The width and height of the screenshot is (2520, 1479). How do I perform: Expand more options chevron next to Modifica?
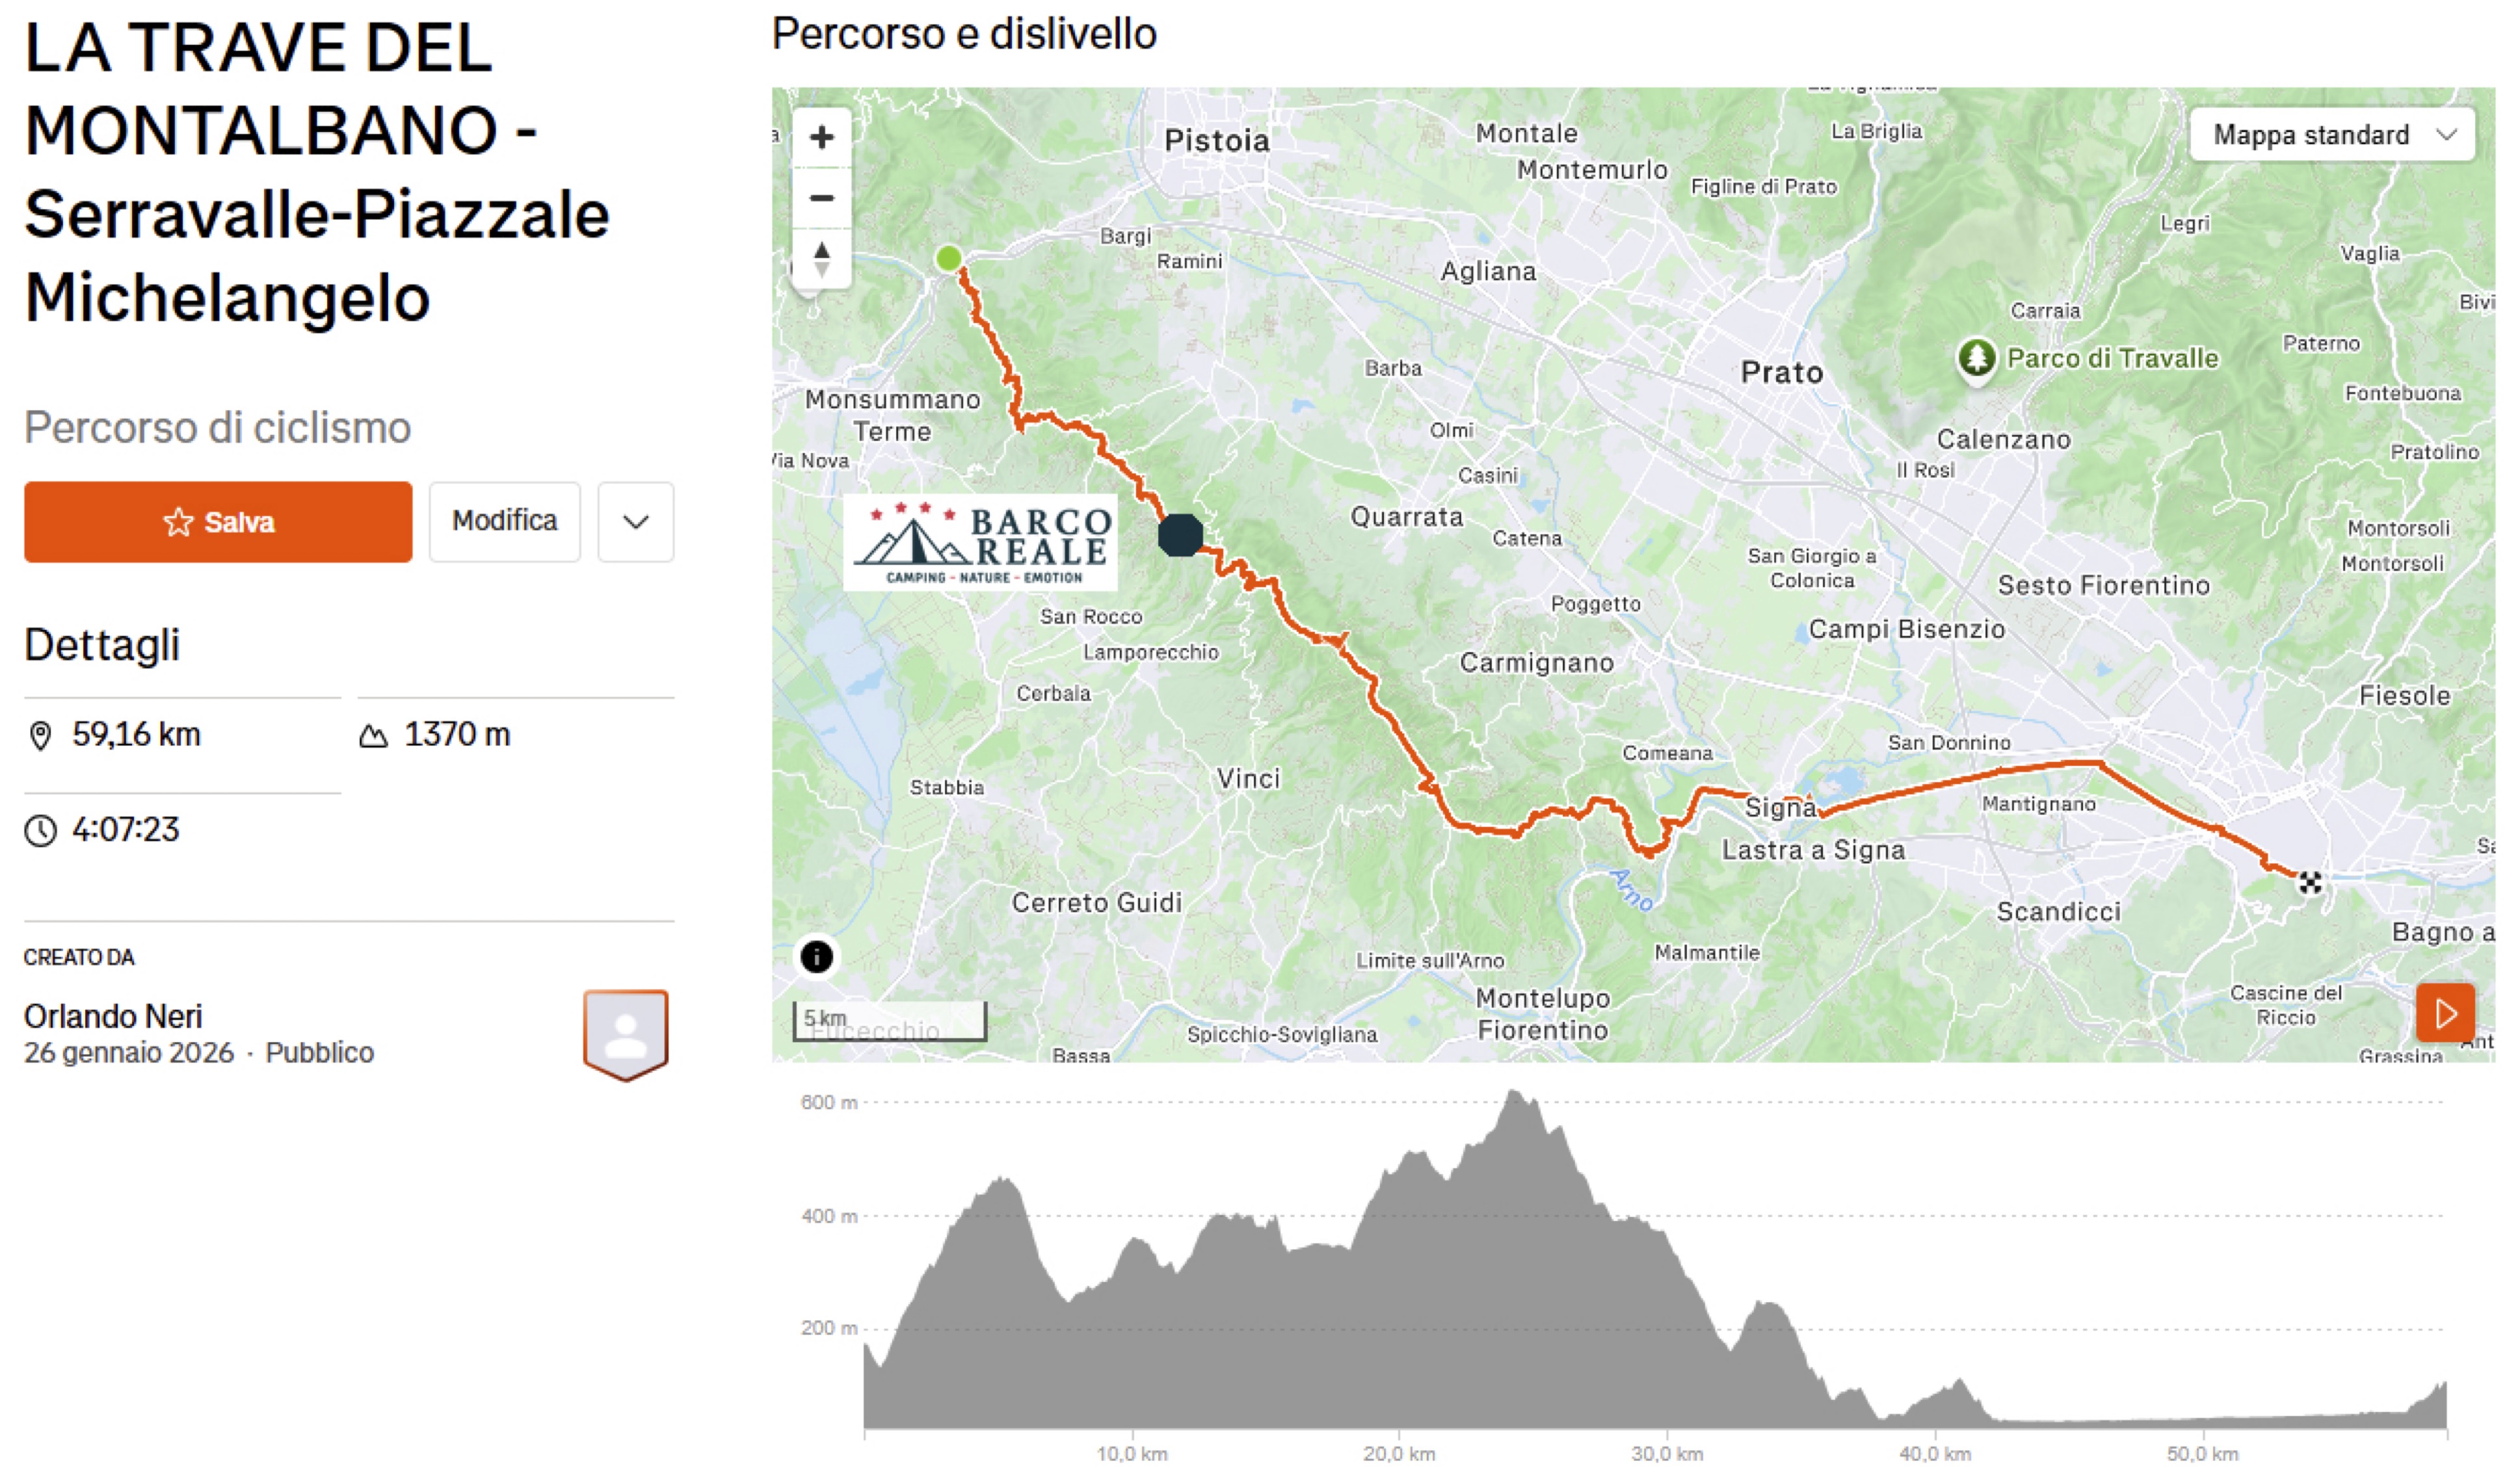coord(636,522)
